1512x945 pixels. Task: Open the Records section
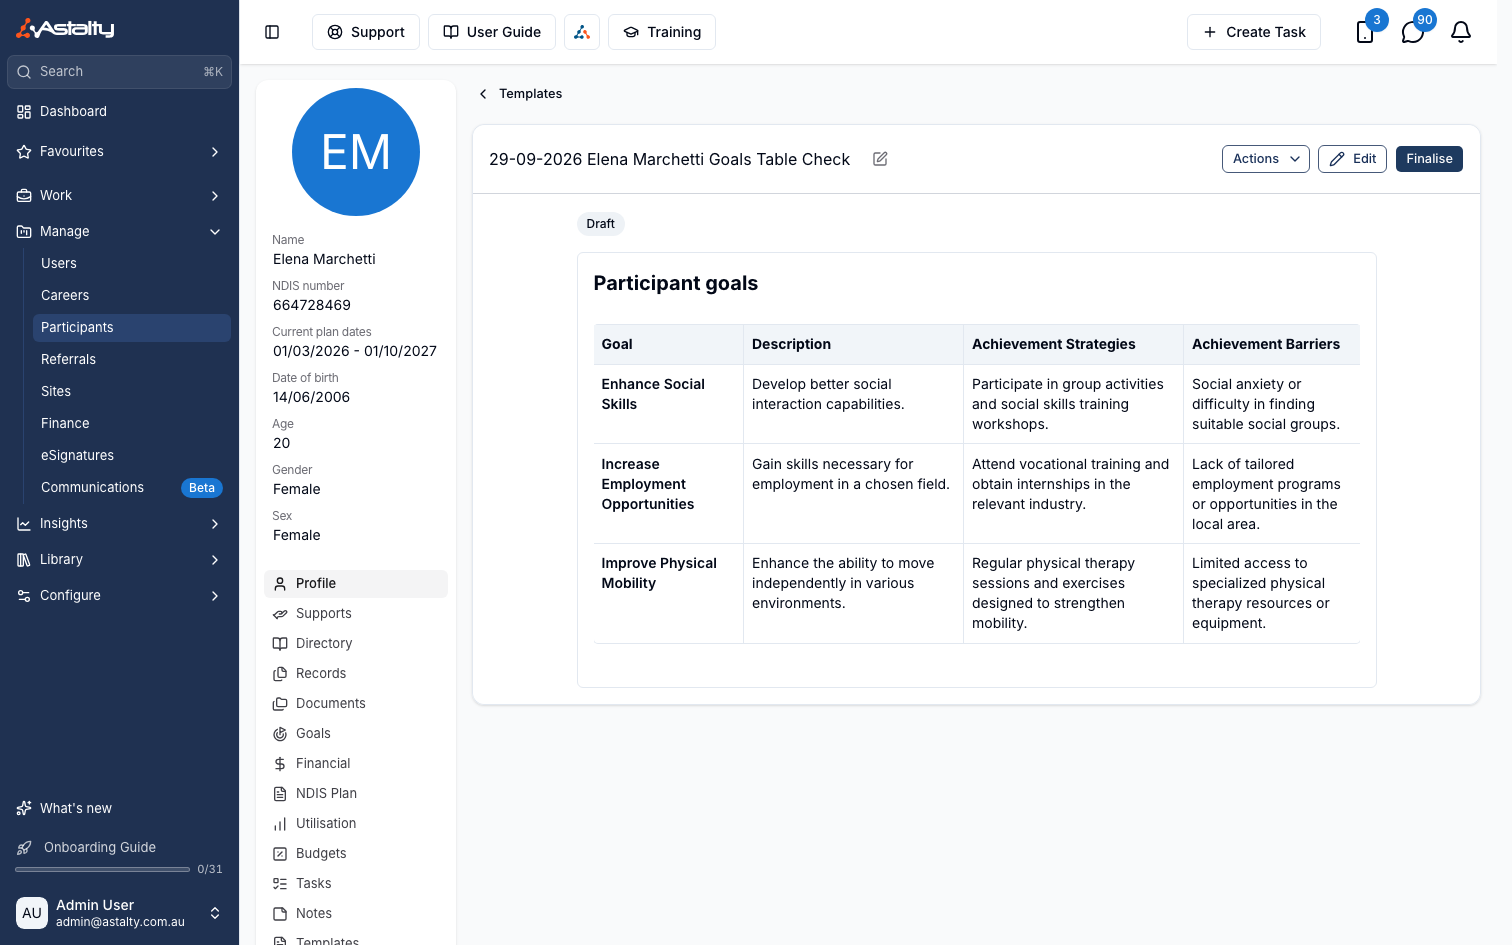(x=356, y=674)
